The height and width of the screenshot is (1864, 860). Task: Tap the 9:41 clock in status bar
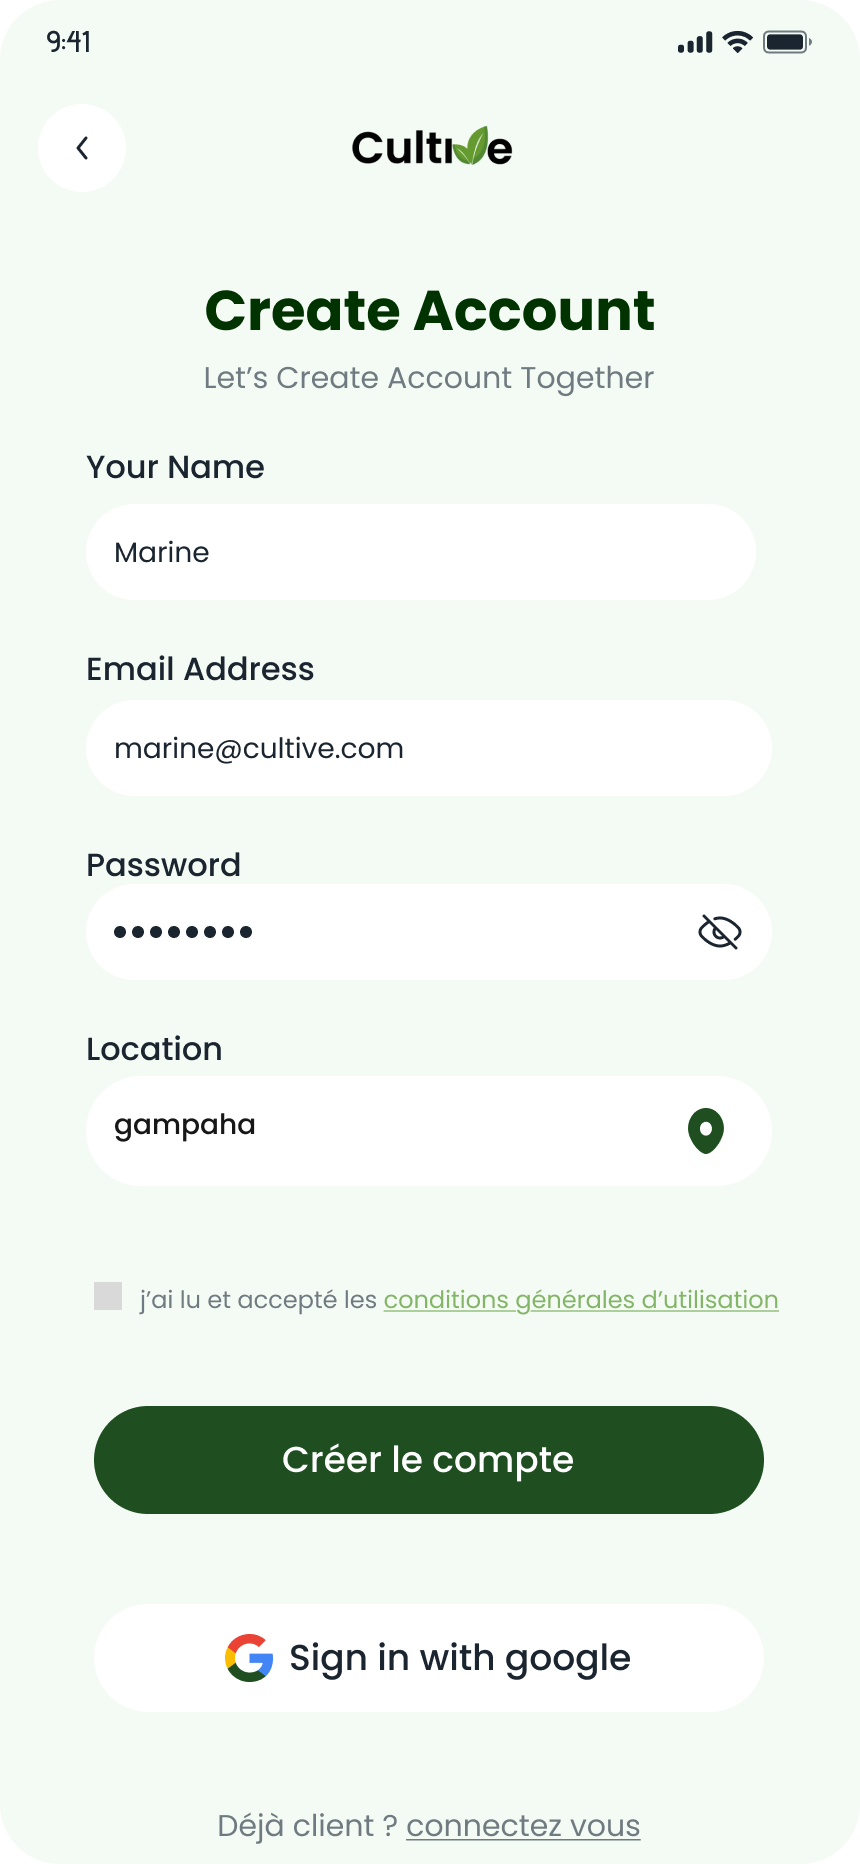click(69, 42)
